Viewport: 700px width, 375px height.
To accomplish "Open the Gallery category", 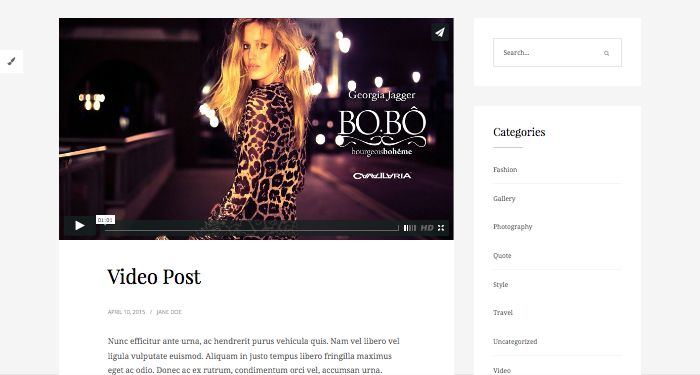I will tap(504, 198).
